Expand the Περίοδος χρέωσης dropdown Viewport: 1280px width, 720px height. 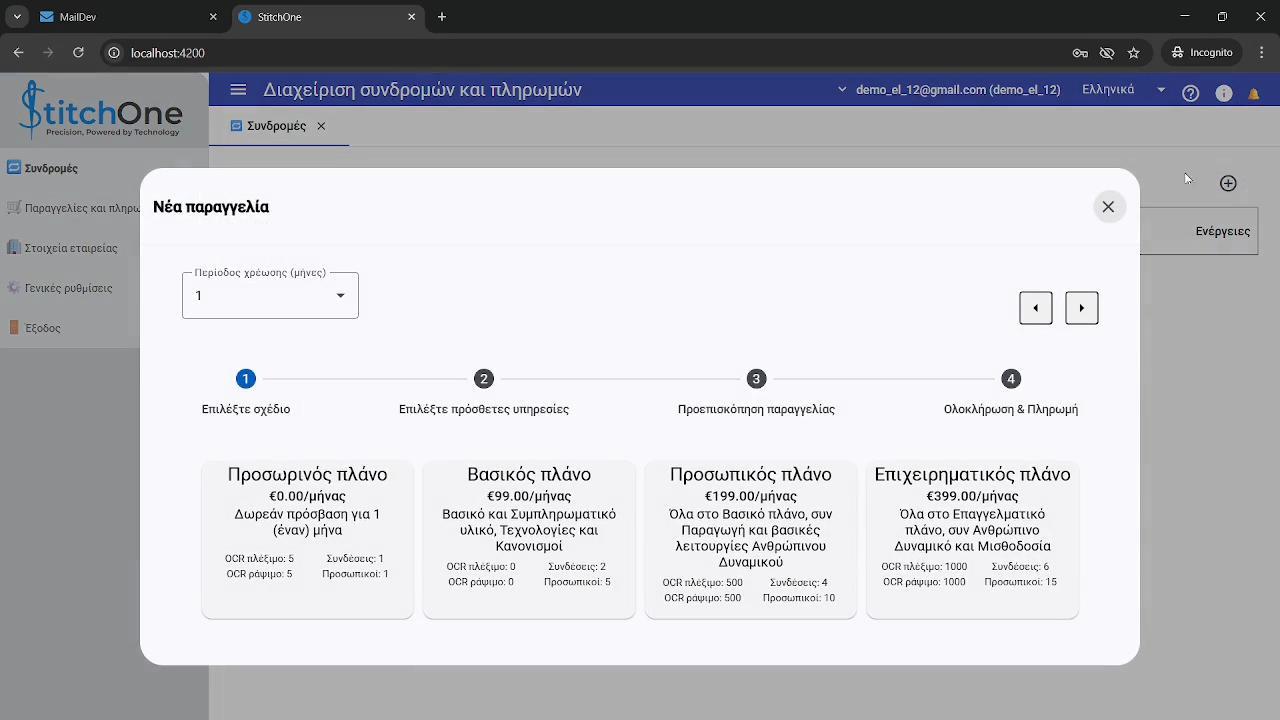[270, 295]
